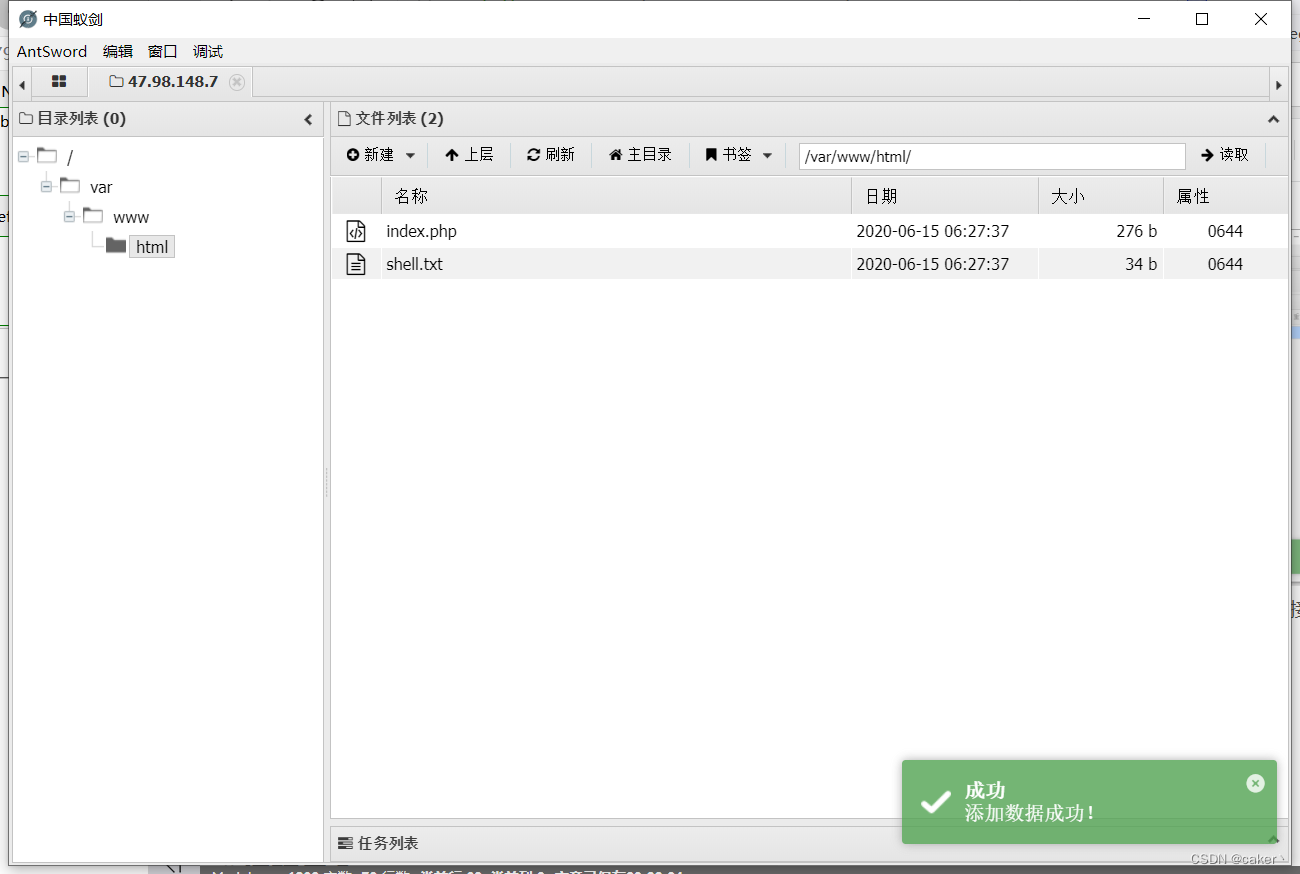Sort by the 属性 column header
The height and width of the screenshot is (874, 1300).
(1226, 196)
